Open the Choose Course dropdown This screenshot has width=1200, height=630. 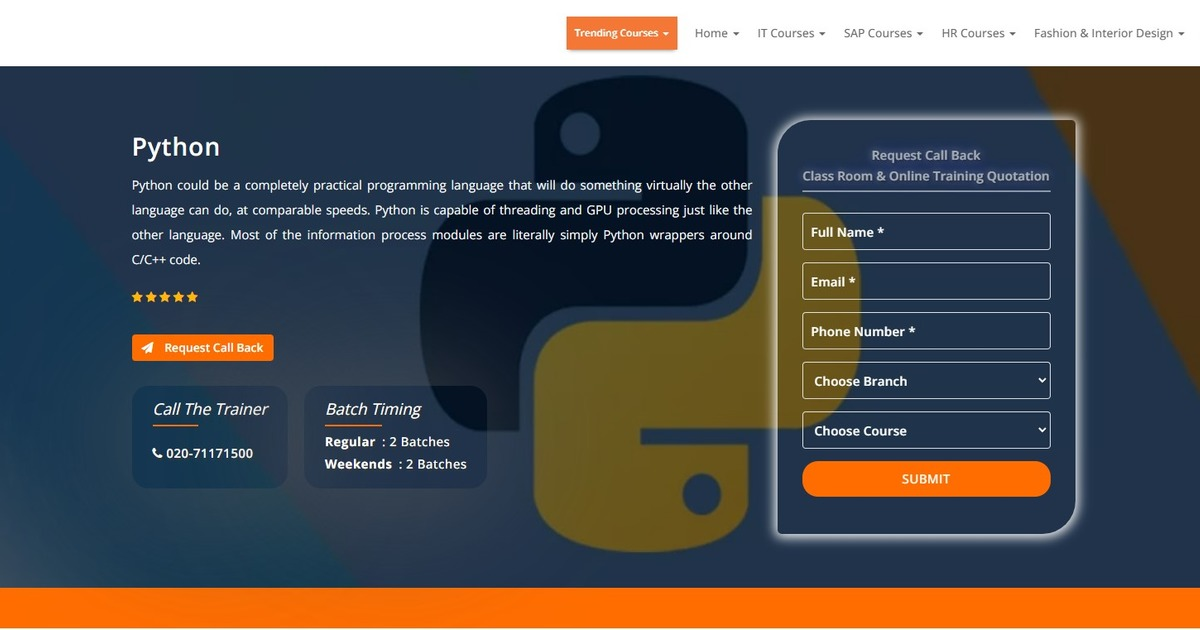[926, 431]
